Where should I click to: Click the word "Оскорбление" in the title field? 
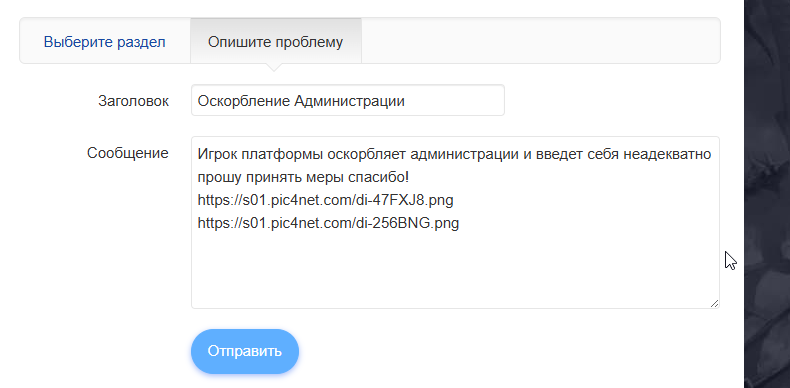point(243,101)
